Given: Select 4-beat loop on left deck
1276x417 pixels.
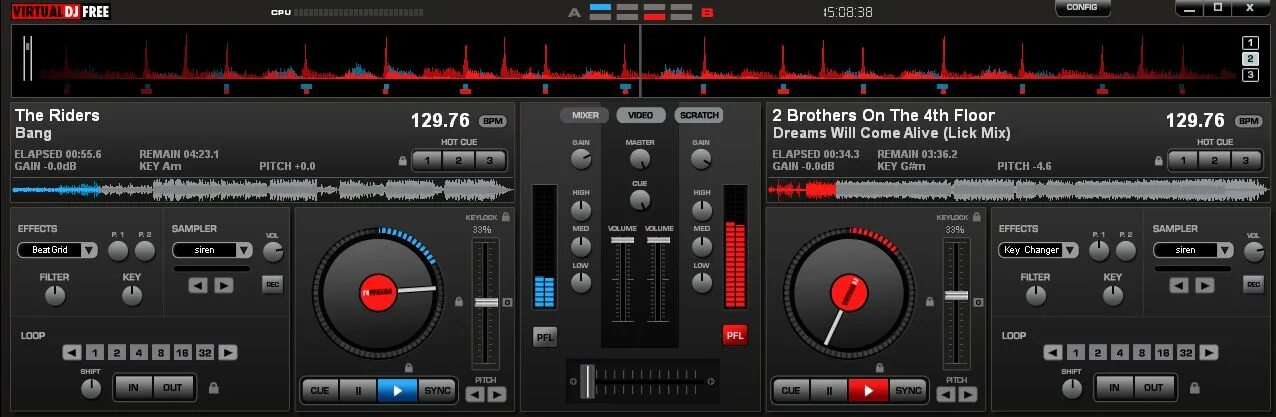Looking at the screenshot, I should coord(137,352).
